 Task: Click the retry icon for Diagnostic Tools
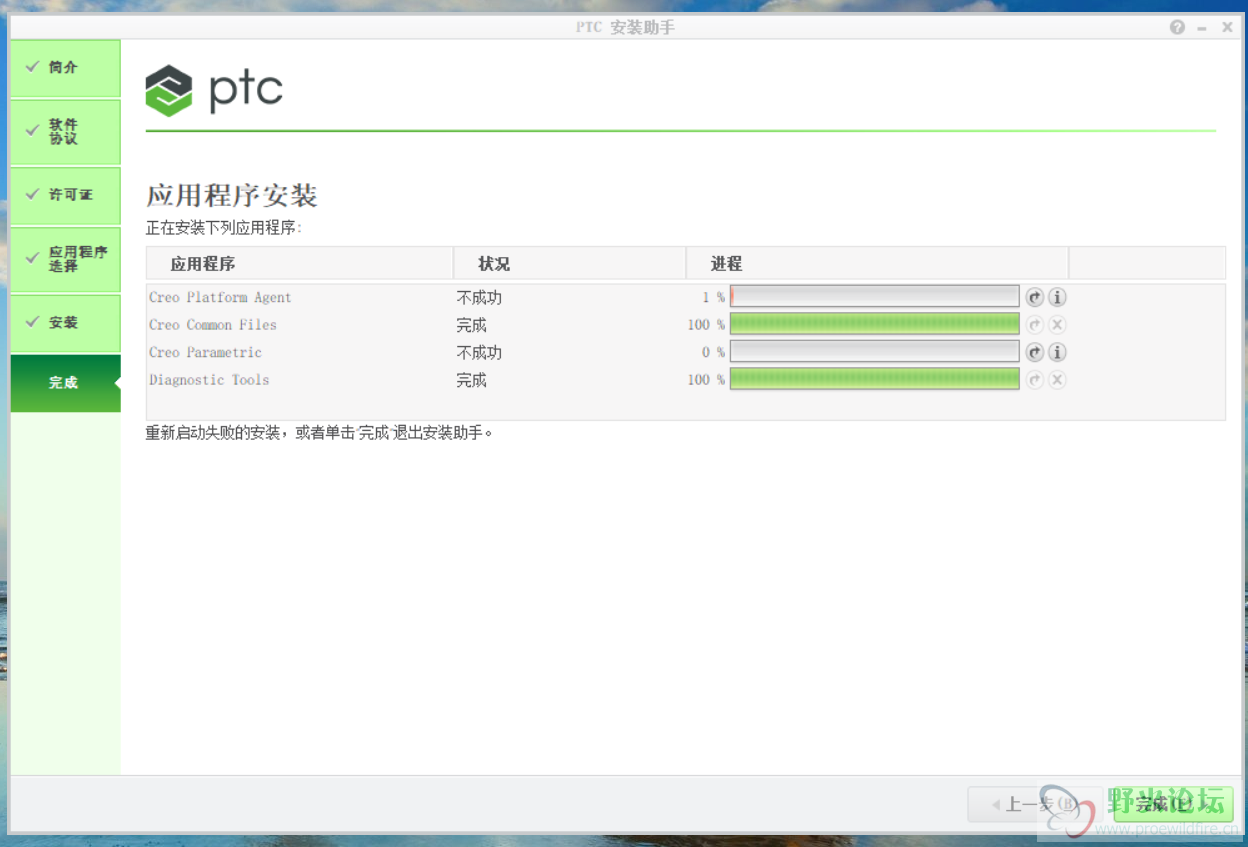click(1035, 379)
